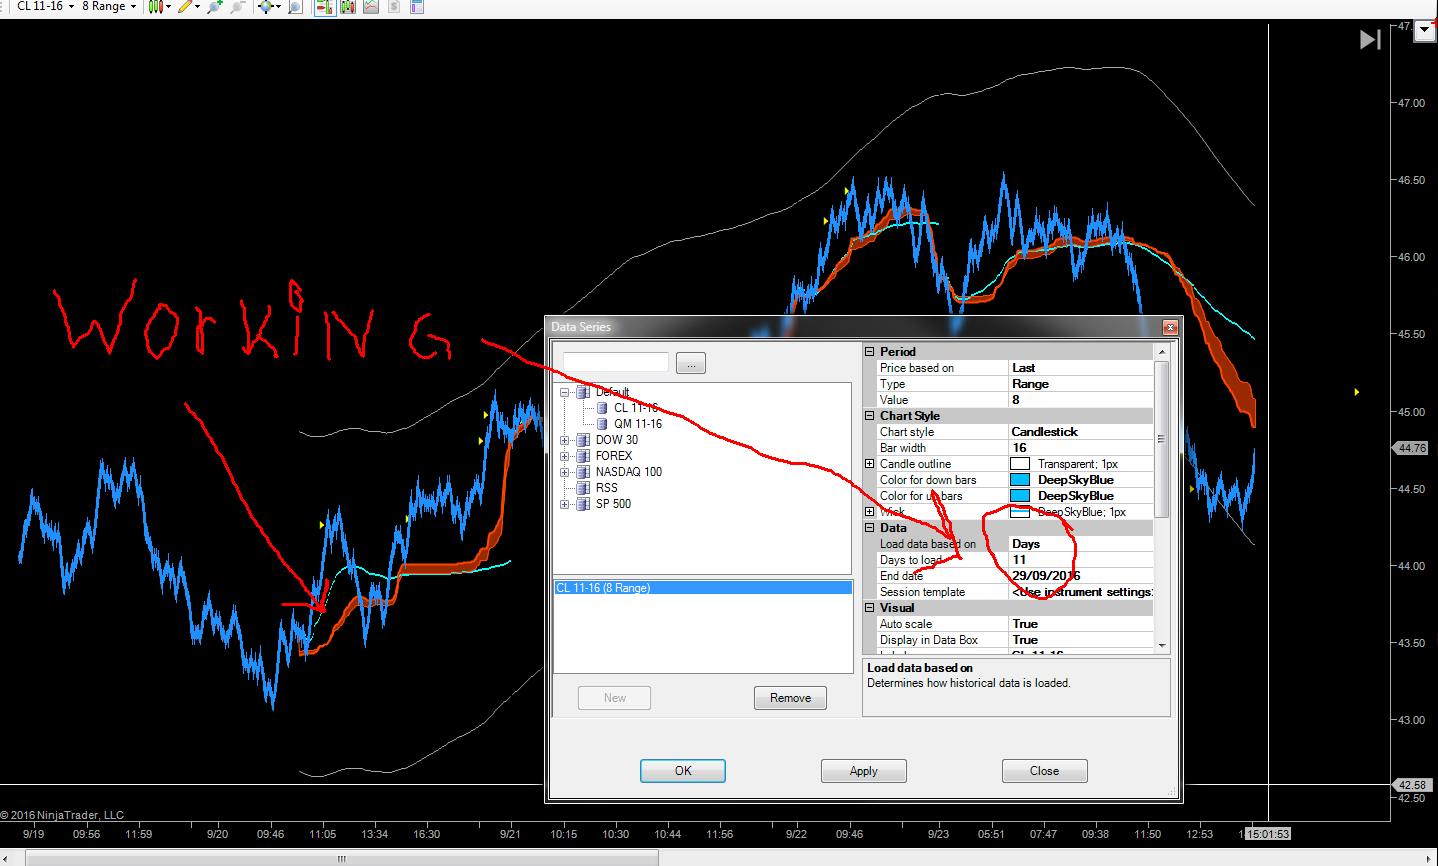The width and height of the screenshot is (1438, 866).
Task: Open the Data Series candle icon in toolbar
Action: [x=348, y=6]
